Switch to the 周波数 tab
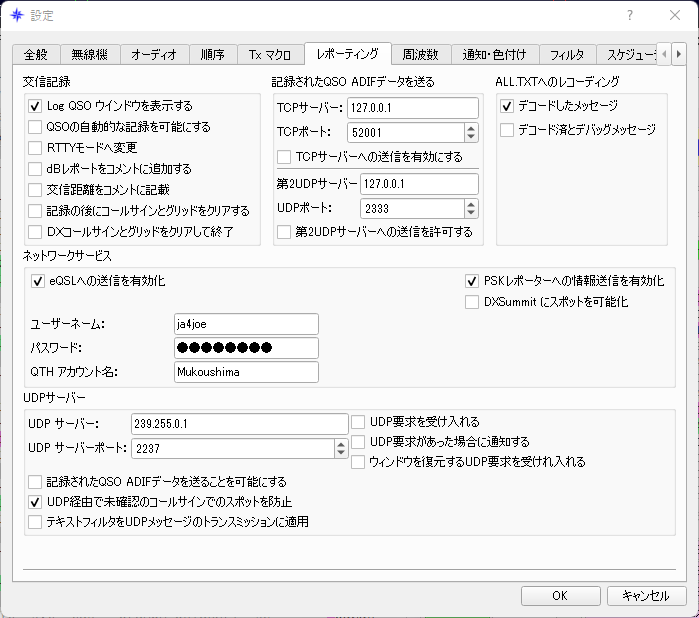Screen dimensions: 699x618 (x=421, y=55)
